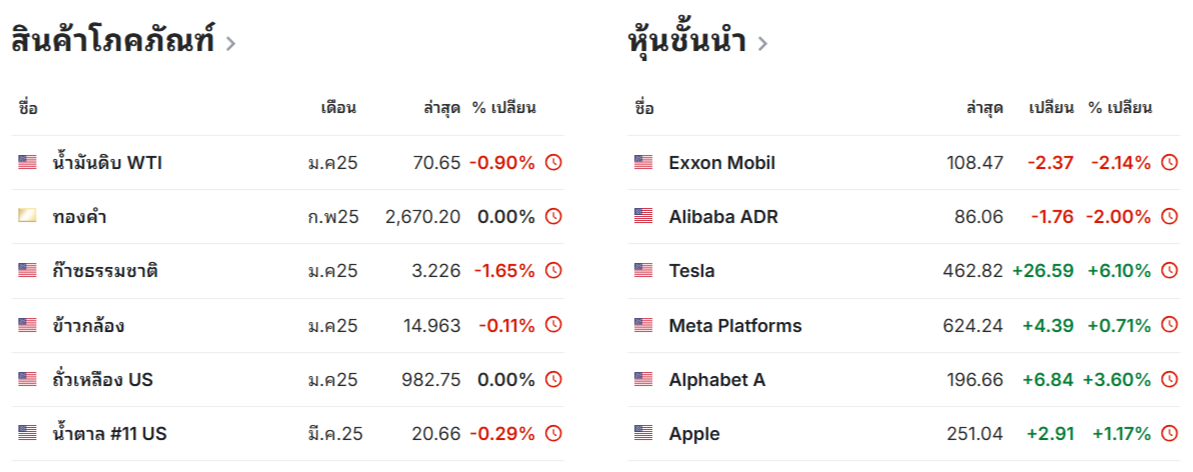Open the Alibaba ADR stock page
This screenshot has width=1193, height=472.
point(724,216)
